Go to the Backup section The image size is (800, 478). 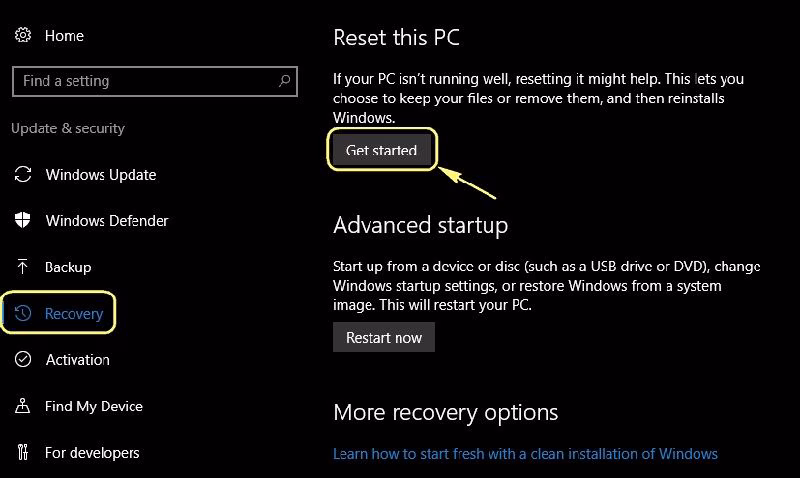coord(68,267)
